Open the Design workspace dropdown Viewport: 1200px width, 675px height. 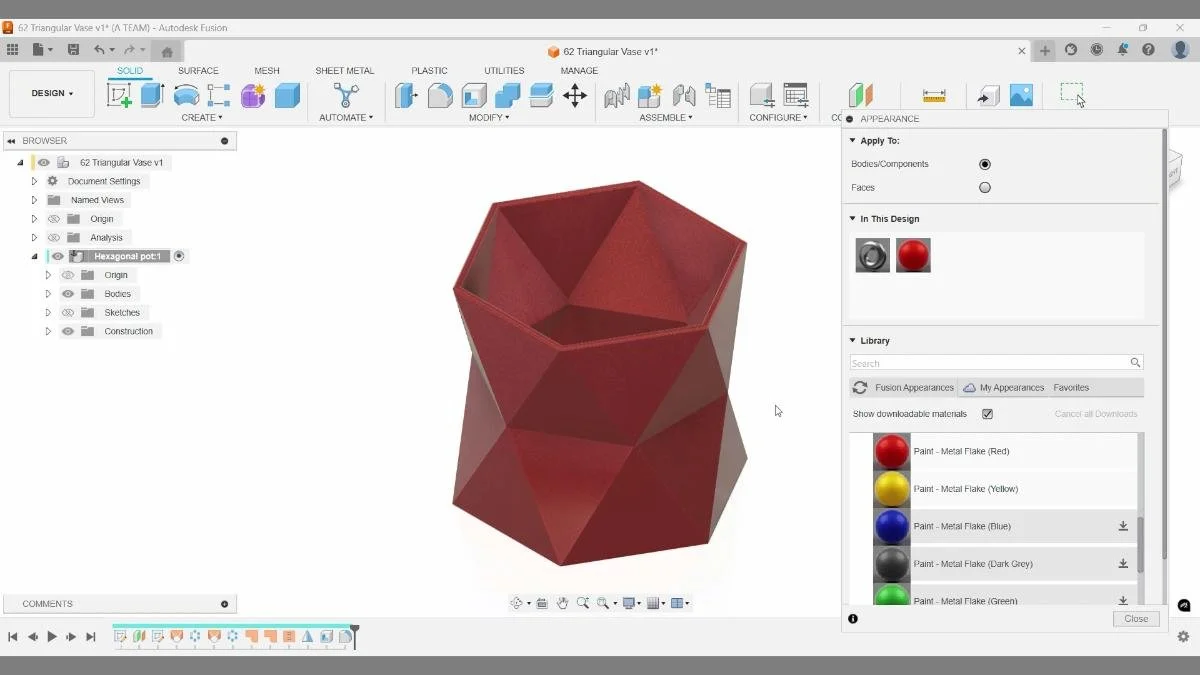point(51,93)
